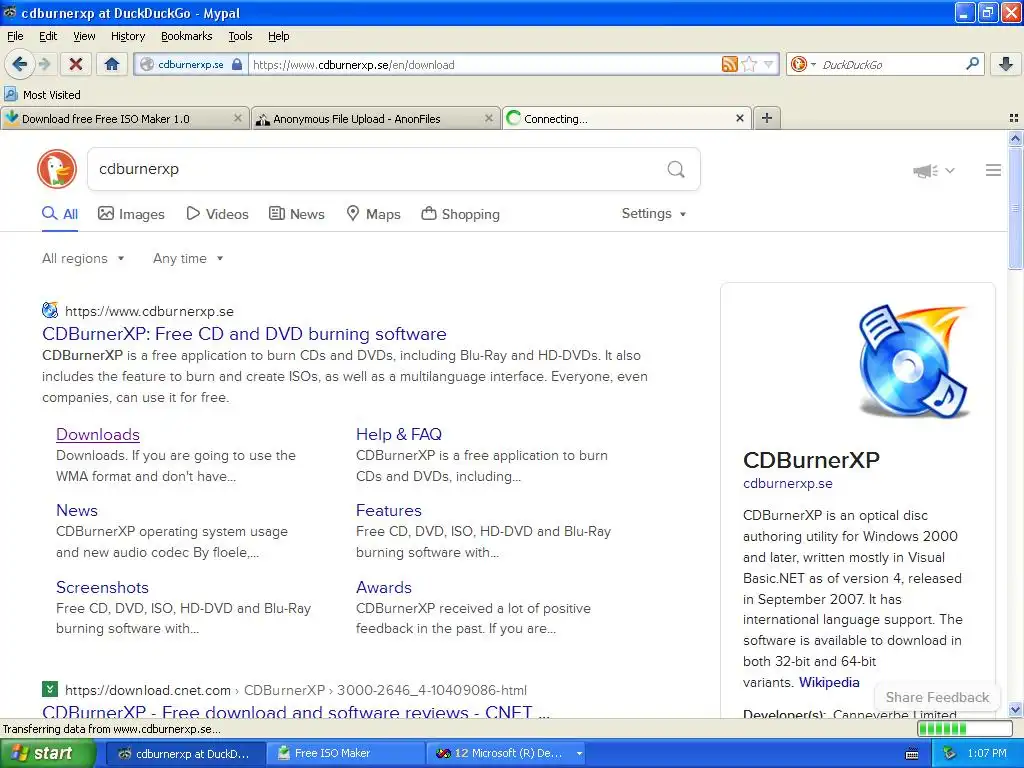Viewport: 1024px width, 768px height.
Task: Go back using the Back arrow button
Action: click(x=19, y=64)
